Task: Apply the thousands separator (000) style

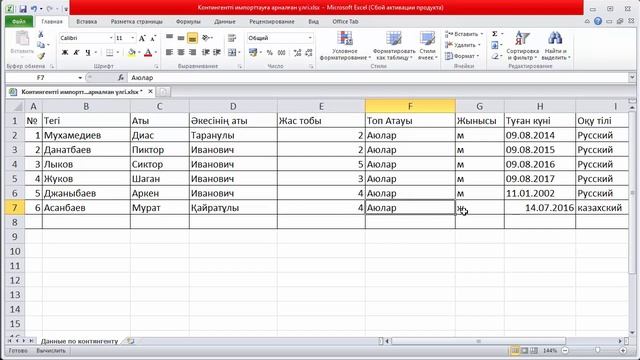Action: tap(282, 53)
